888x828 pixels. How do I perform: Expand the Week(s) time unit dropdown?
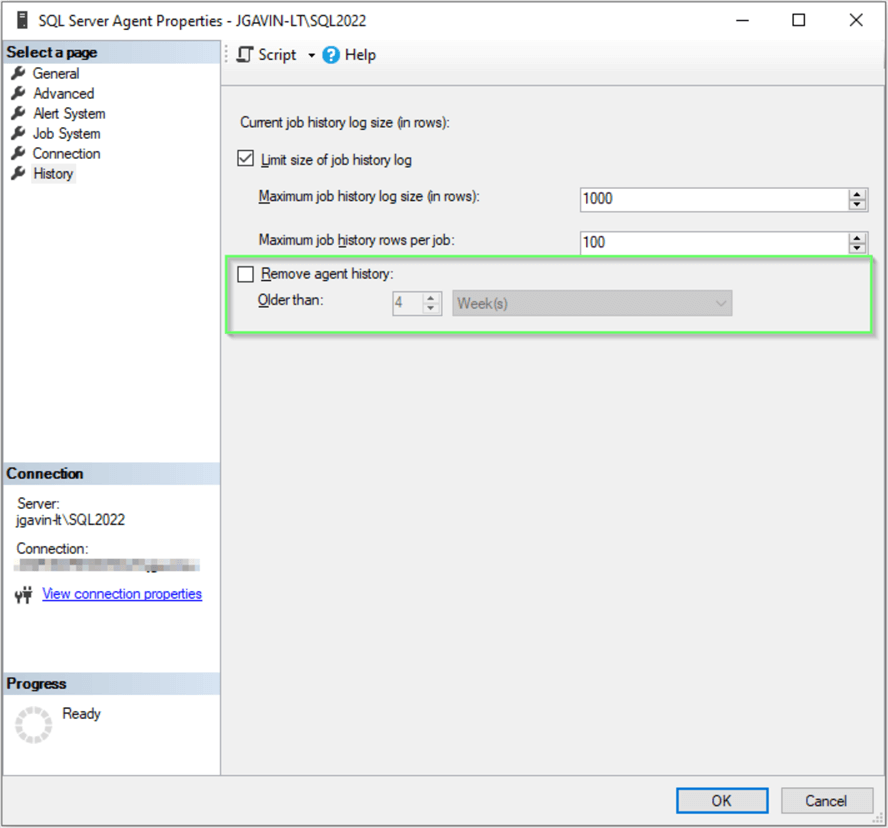click(721, 303)
